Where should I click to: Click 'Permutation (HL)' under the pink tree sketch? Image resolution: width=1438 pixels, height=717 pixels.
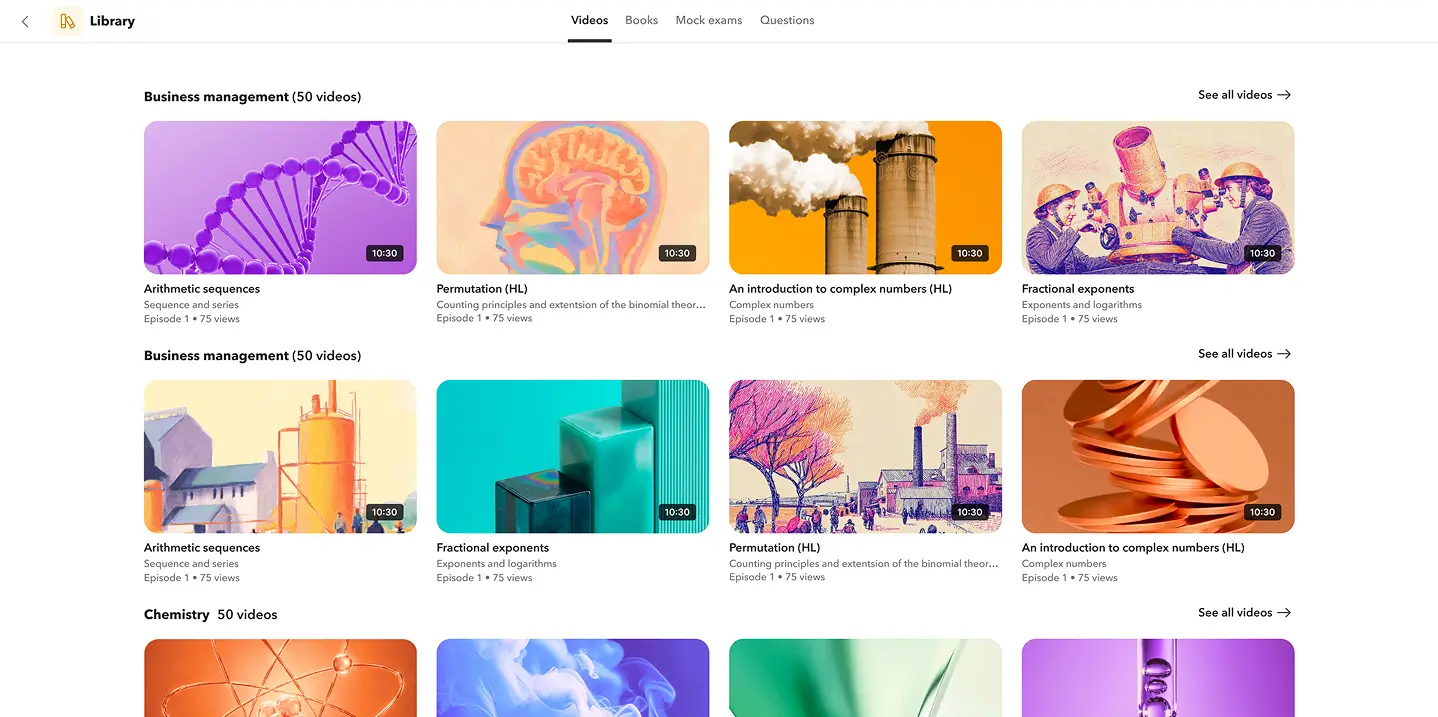tap(775, 548)
